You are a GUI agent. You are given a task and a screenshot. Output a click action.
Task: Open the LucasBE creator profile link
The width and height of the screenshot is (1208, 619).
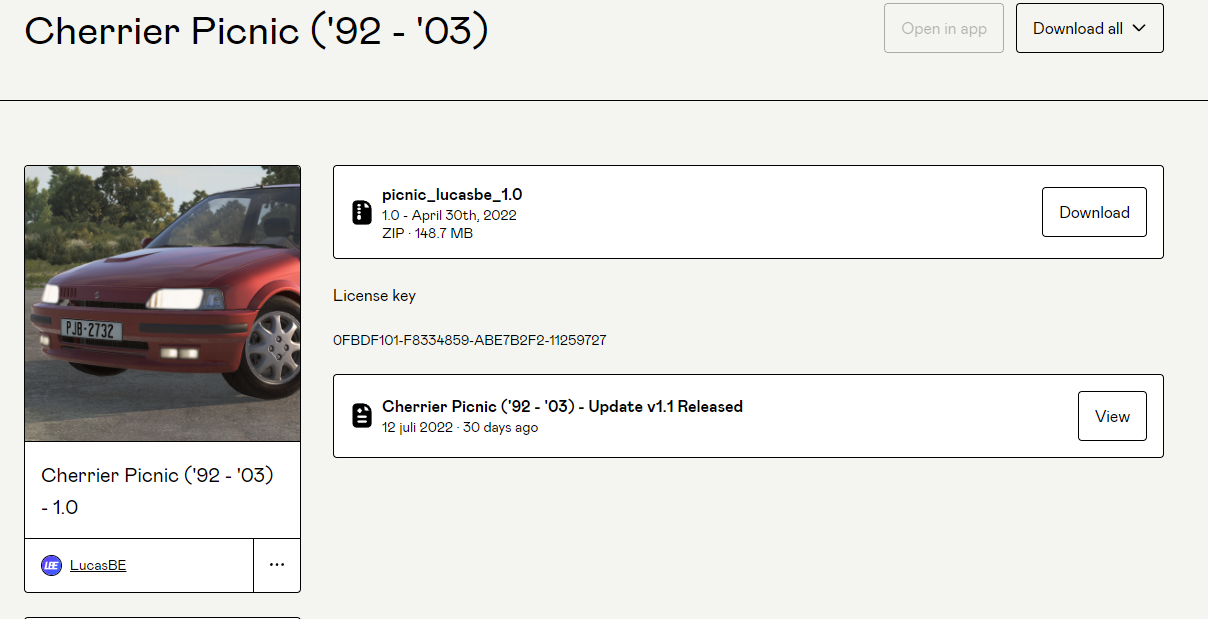pyautogui.click(x=98, y=565)
